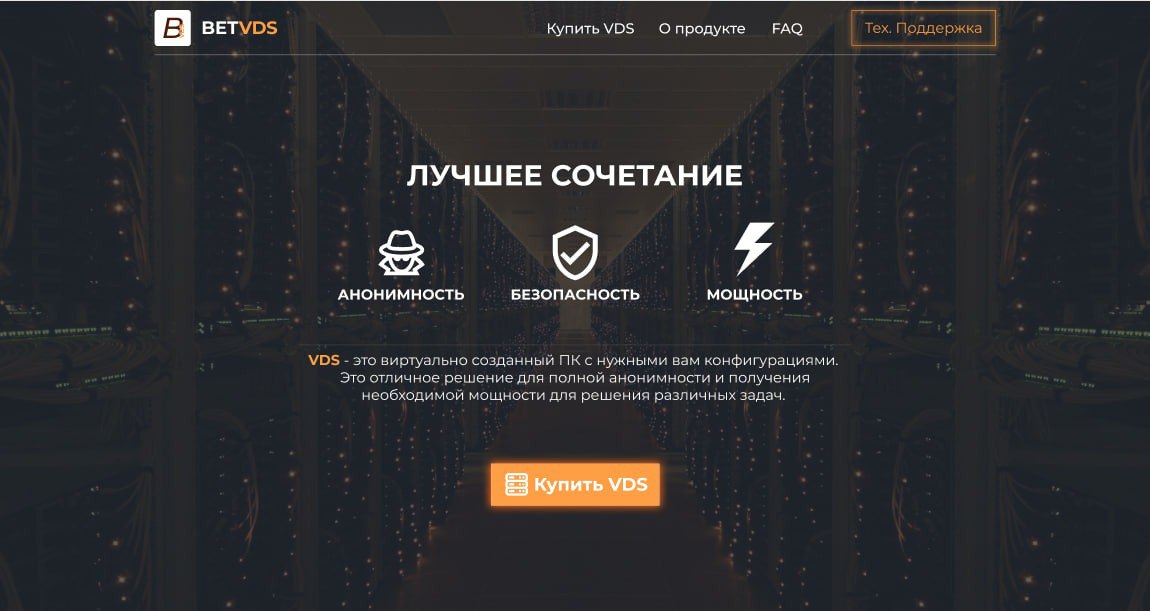Click the orange VDS part of the header logo

[x=260, y=29]
